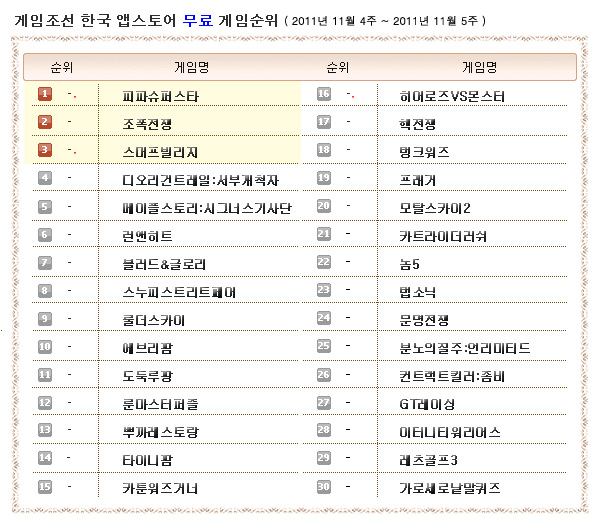Select 분노의질주:언리미티드 entry

(465, 349)
